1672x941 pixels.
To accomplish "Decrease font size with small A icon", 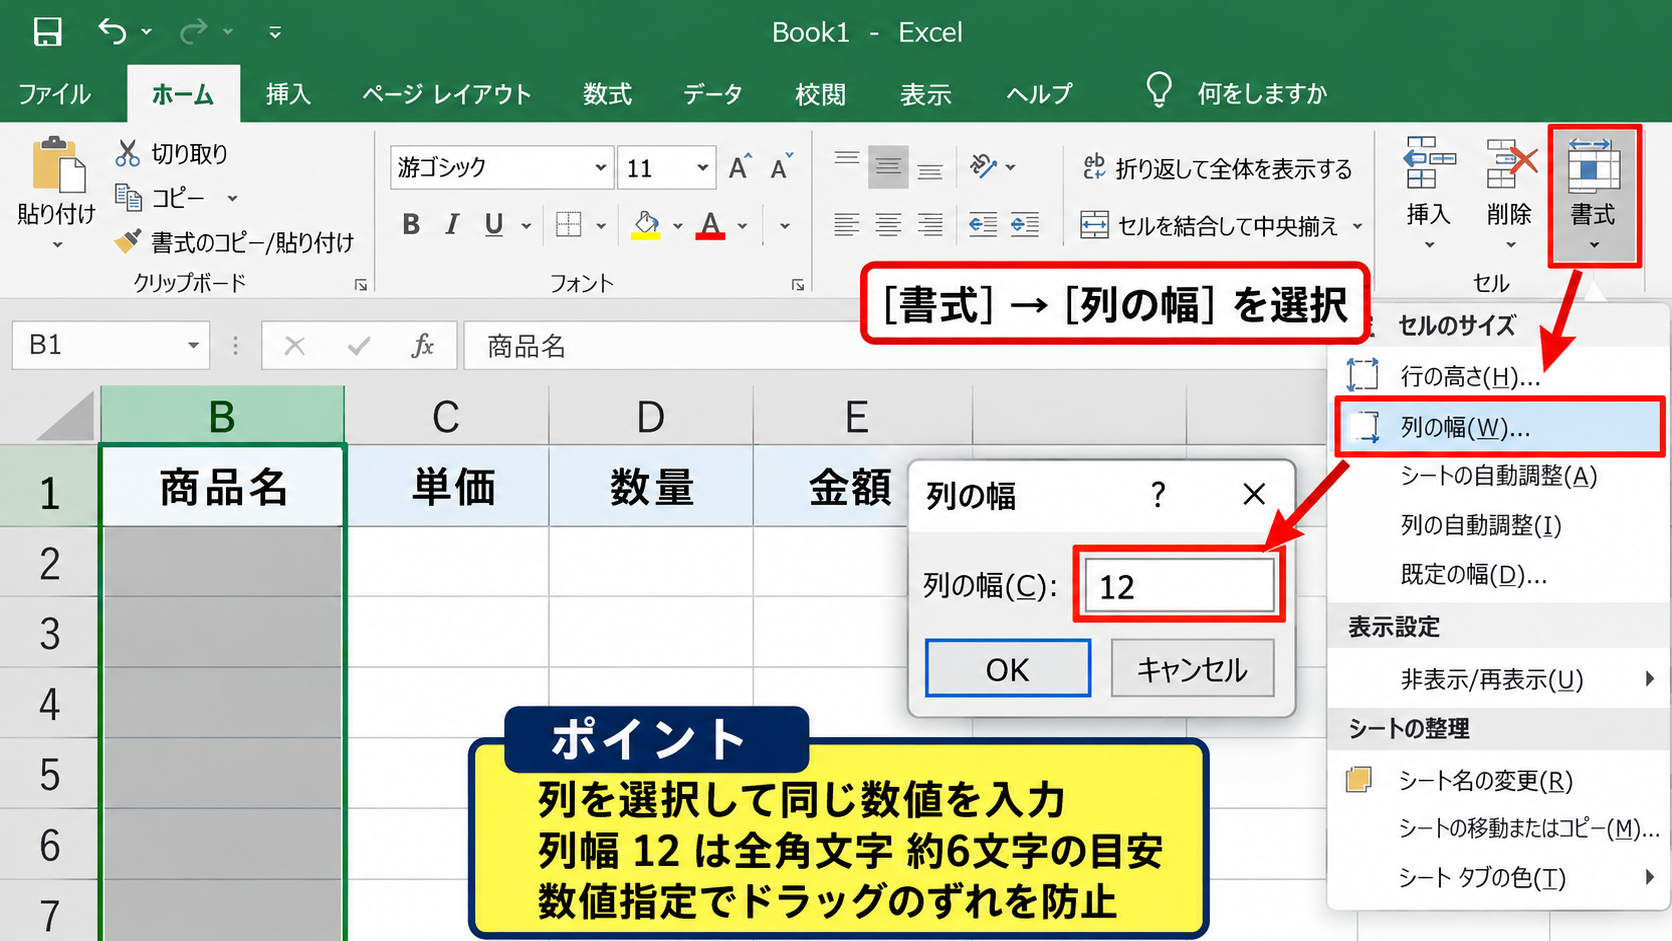I will tap(780, 167).
